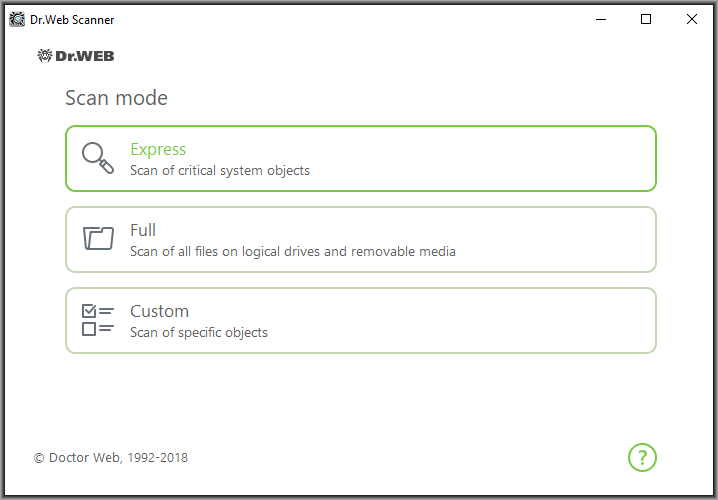Open help via the green question mark
The image size is (718, 500).
point(642,457)
